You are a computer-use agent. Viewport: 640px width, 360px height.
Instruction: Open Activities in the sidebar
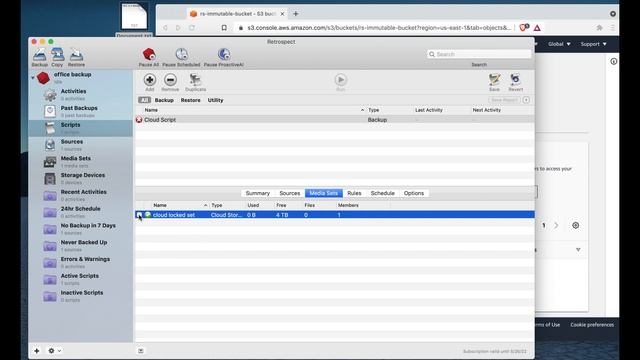[x=81, y=95]
